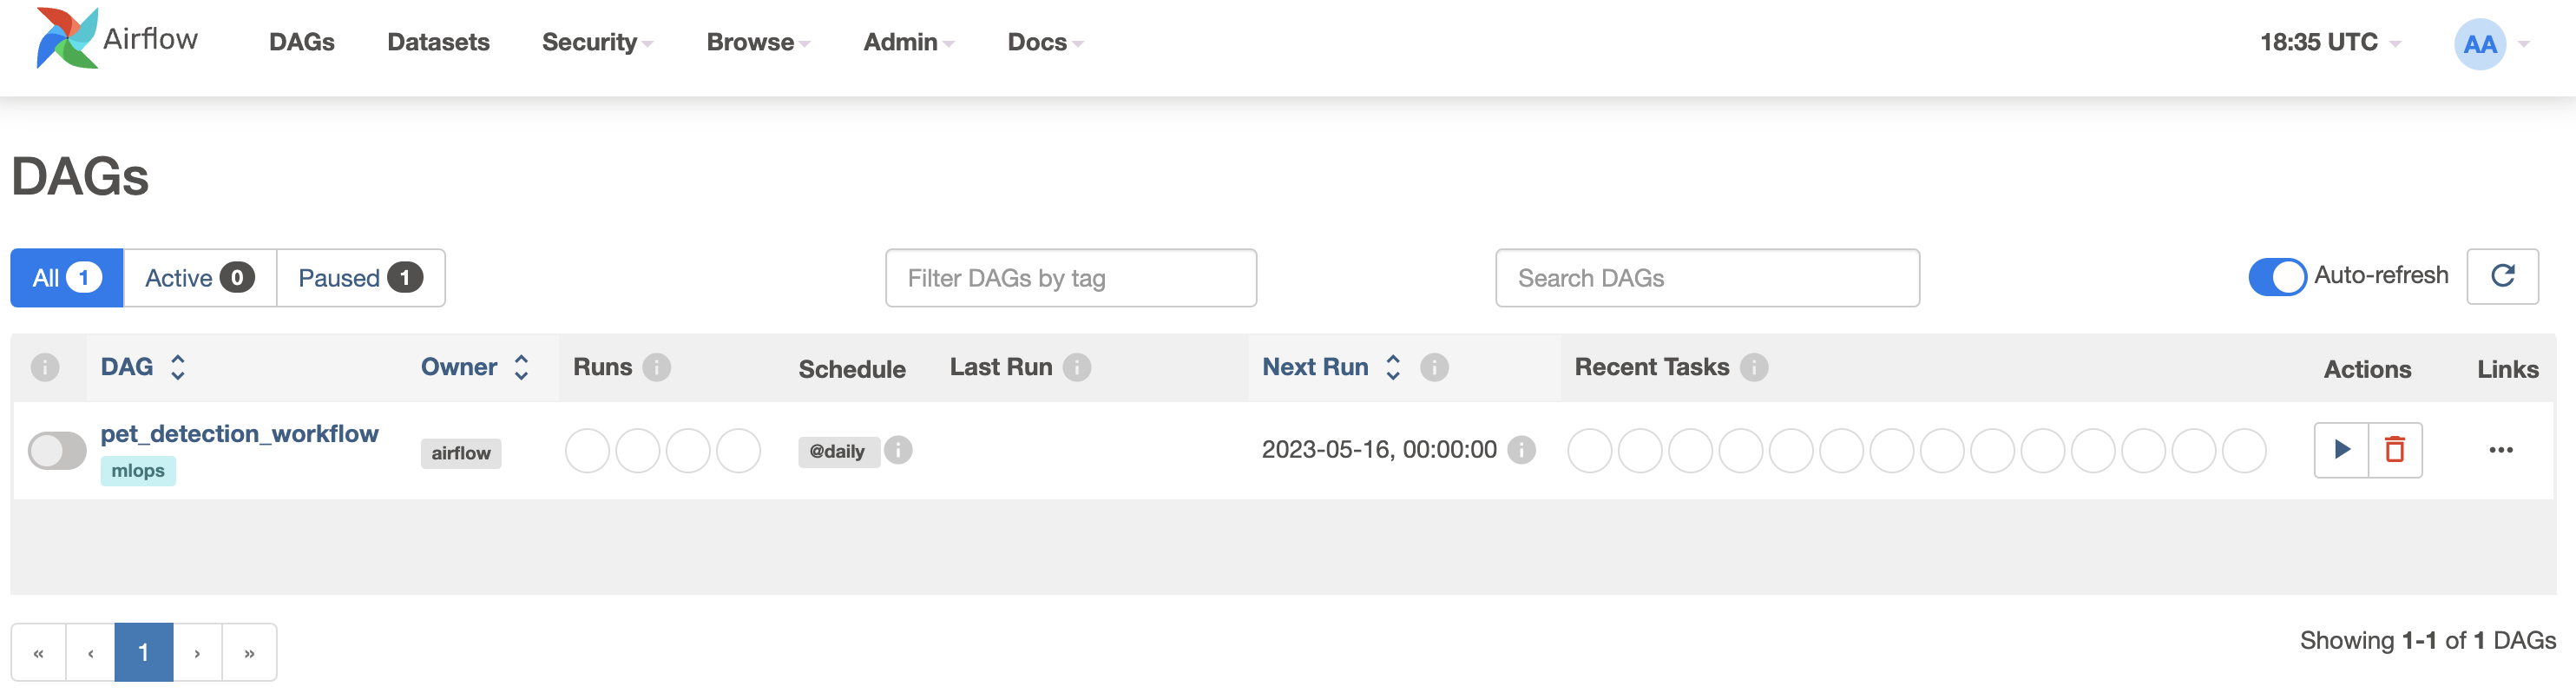Open the 18:35 UTC timezone dropdown

pos(2329,42)
